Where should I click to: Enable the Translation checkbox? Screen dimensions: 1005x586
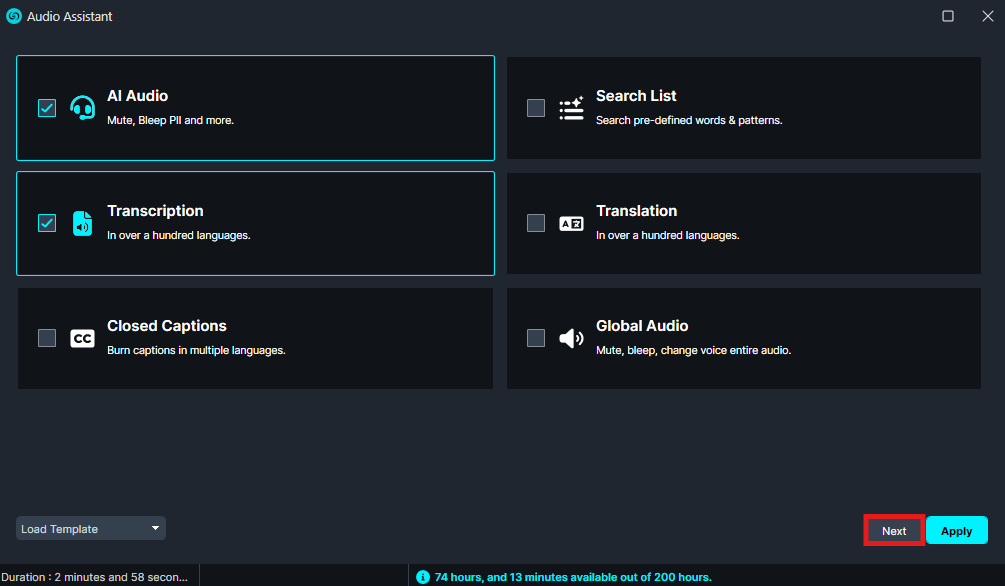[x=536, y=223]
